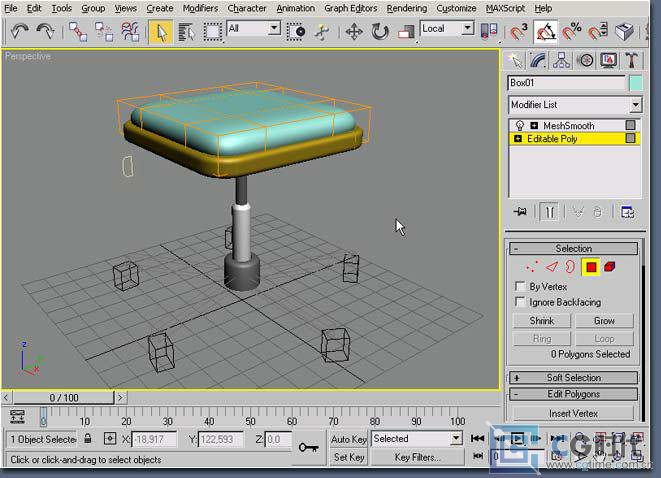Viewport: 661px width, 478px height.
Task: Toggle the Selection Lock padlock icon
Action: [x=88, y=438]
